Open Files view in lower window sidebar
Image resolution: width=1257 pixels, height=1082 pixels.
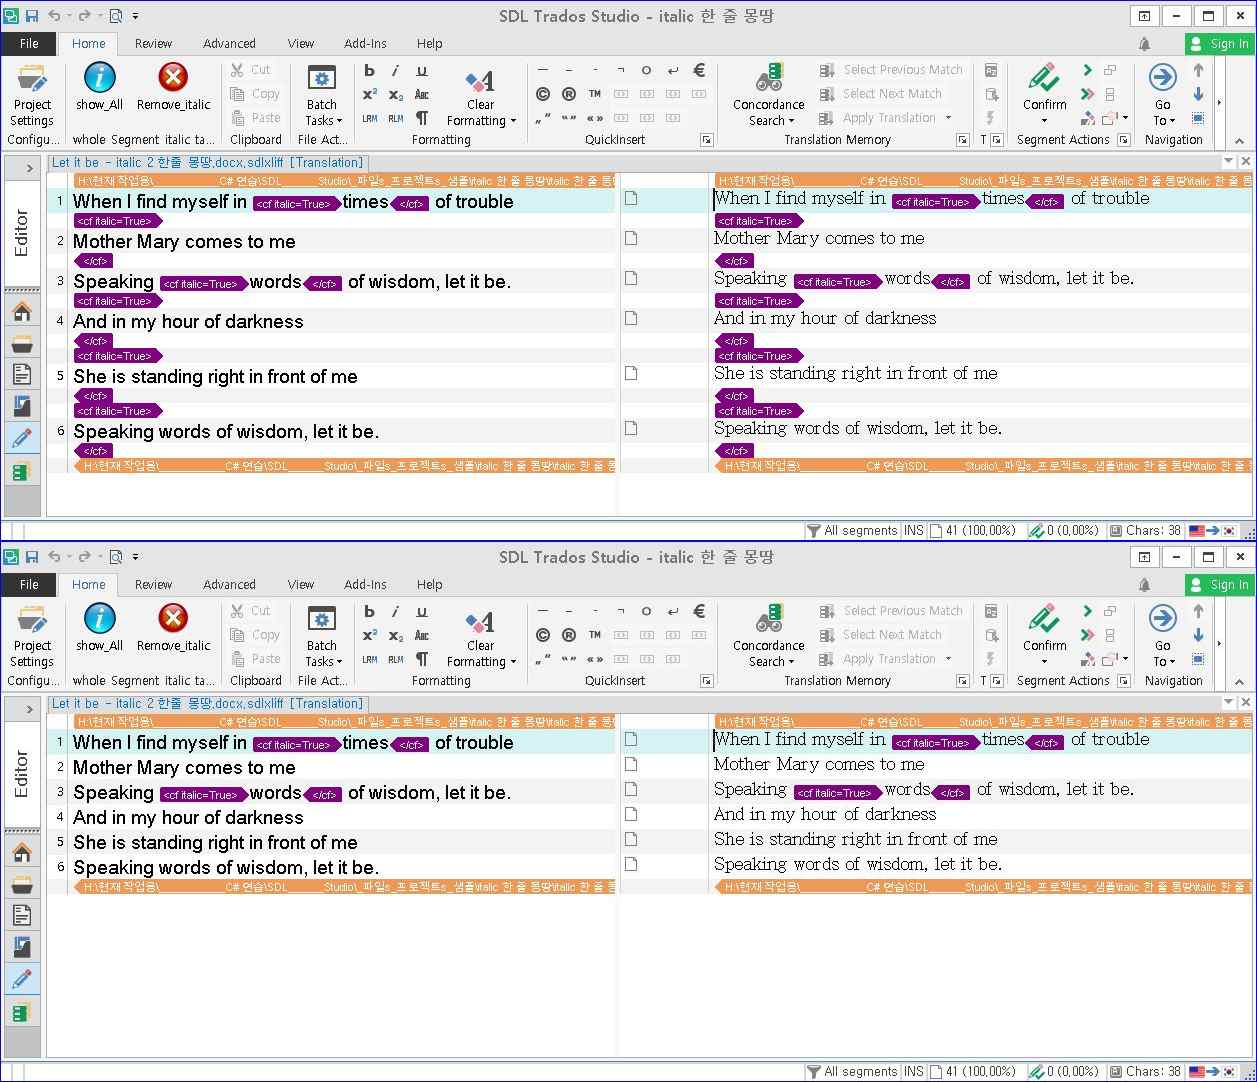(x=21, y=915)
